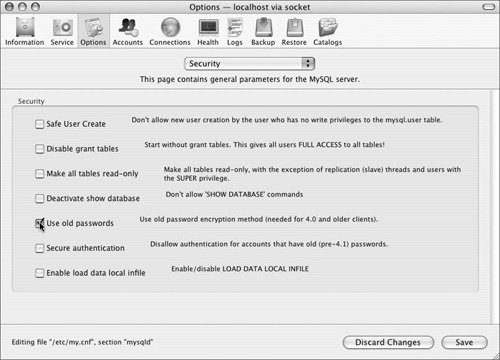Show the Health monitor icon

coord(208,27)
